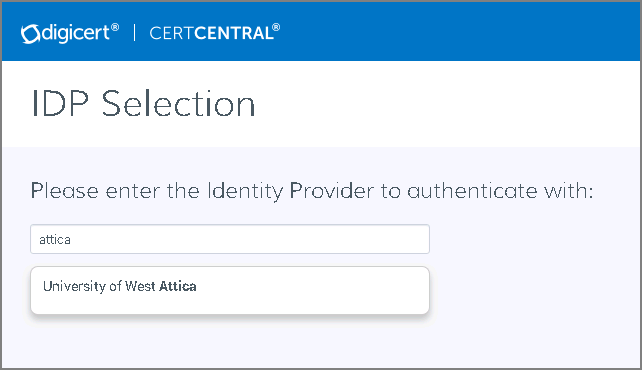The image size is (642, 370).
Task: Click the bold CENTRAL part of logo
Action: coord(233,34)
